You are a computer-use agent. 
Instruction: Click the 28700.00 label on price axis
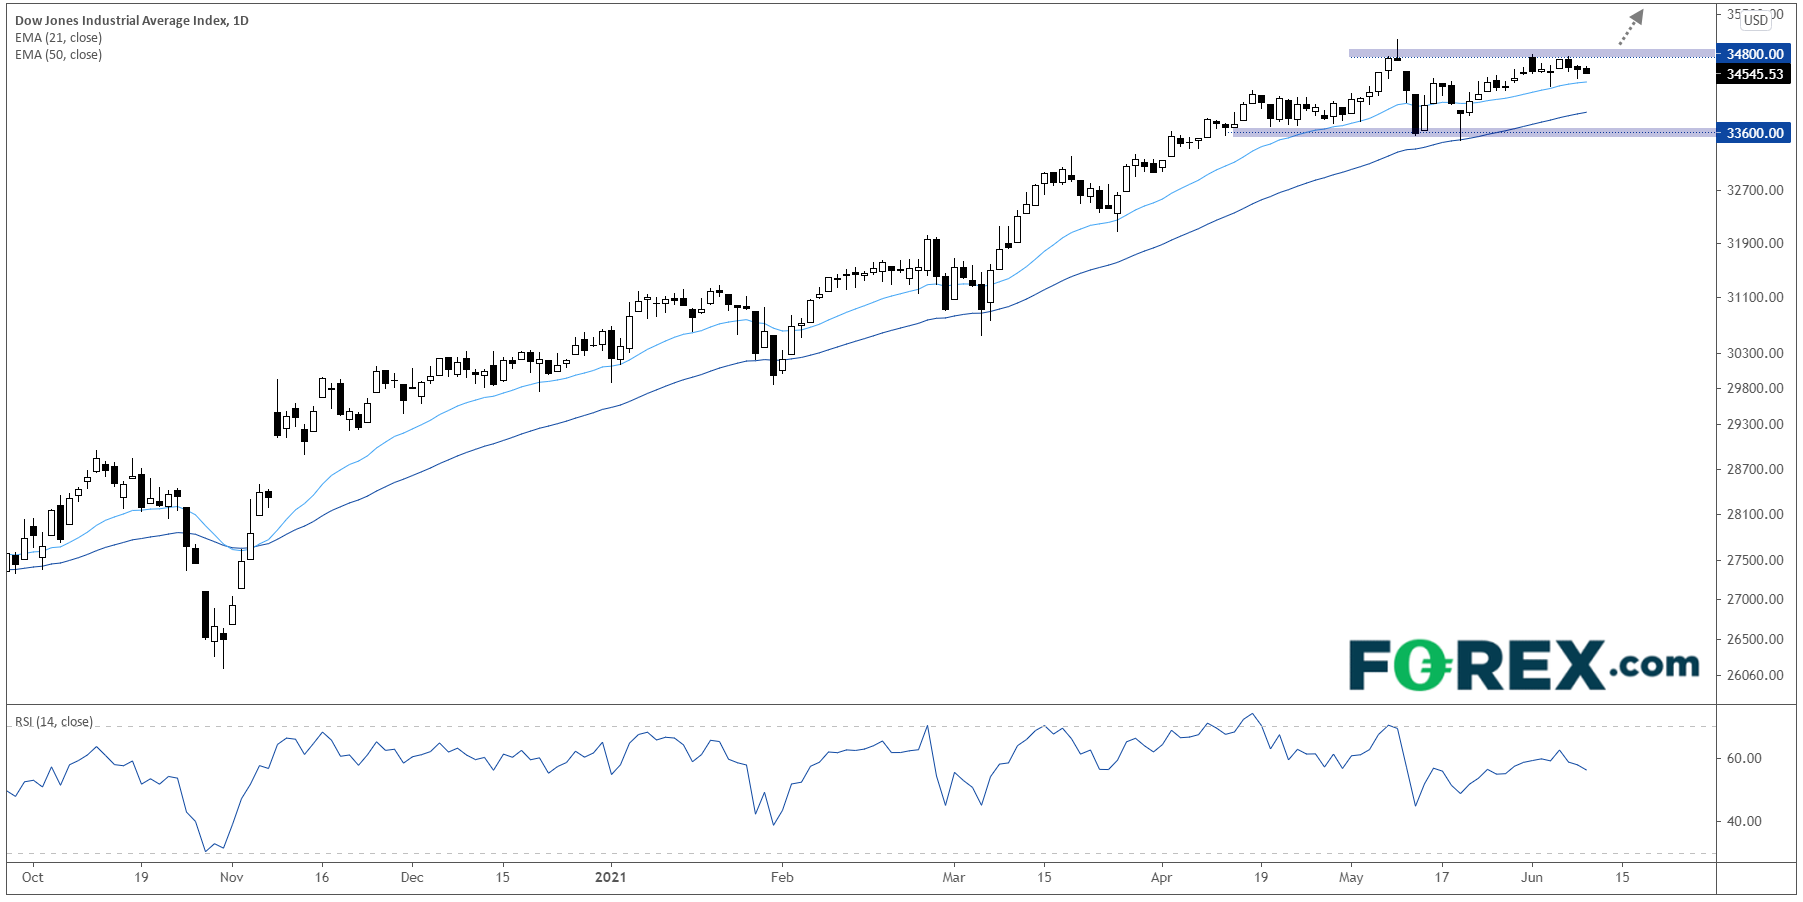click(x=1754, y=469)
